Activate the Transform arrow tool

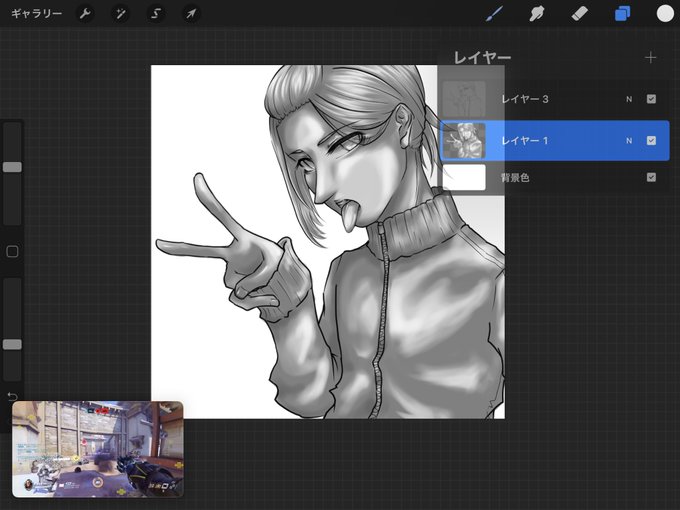tap(191, 14)
